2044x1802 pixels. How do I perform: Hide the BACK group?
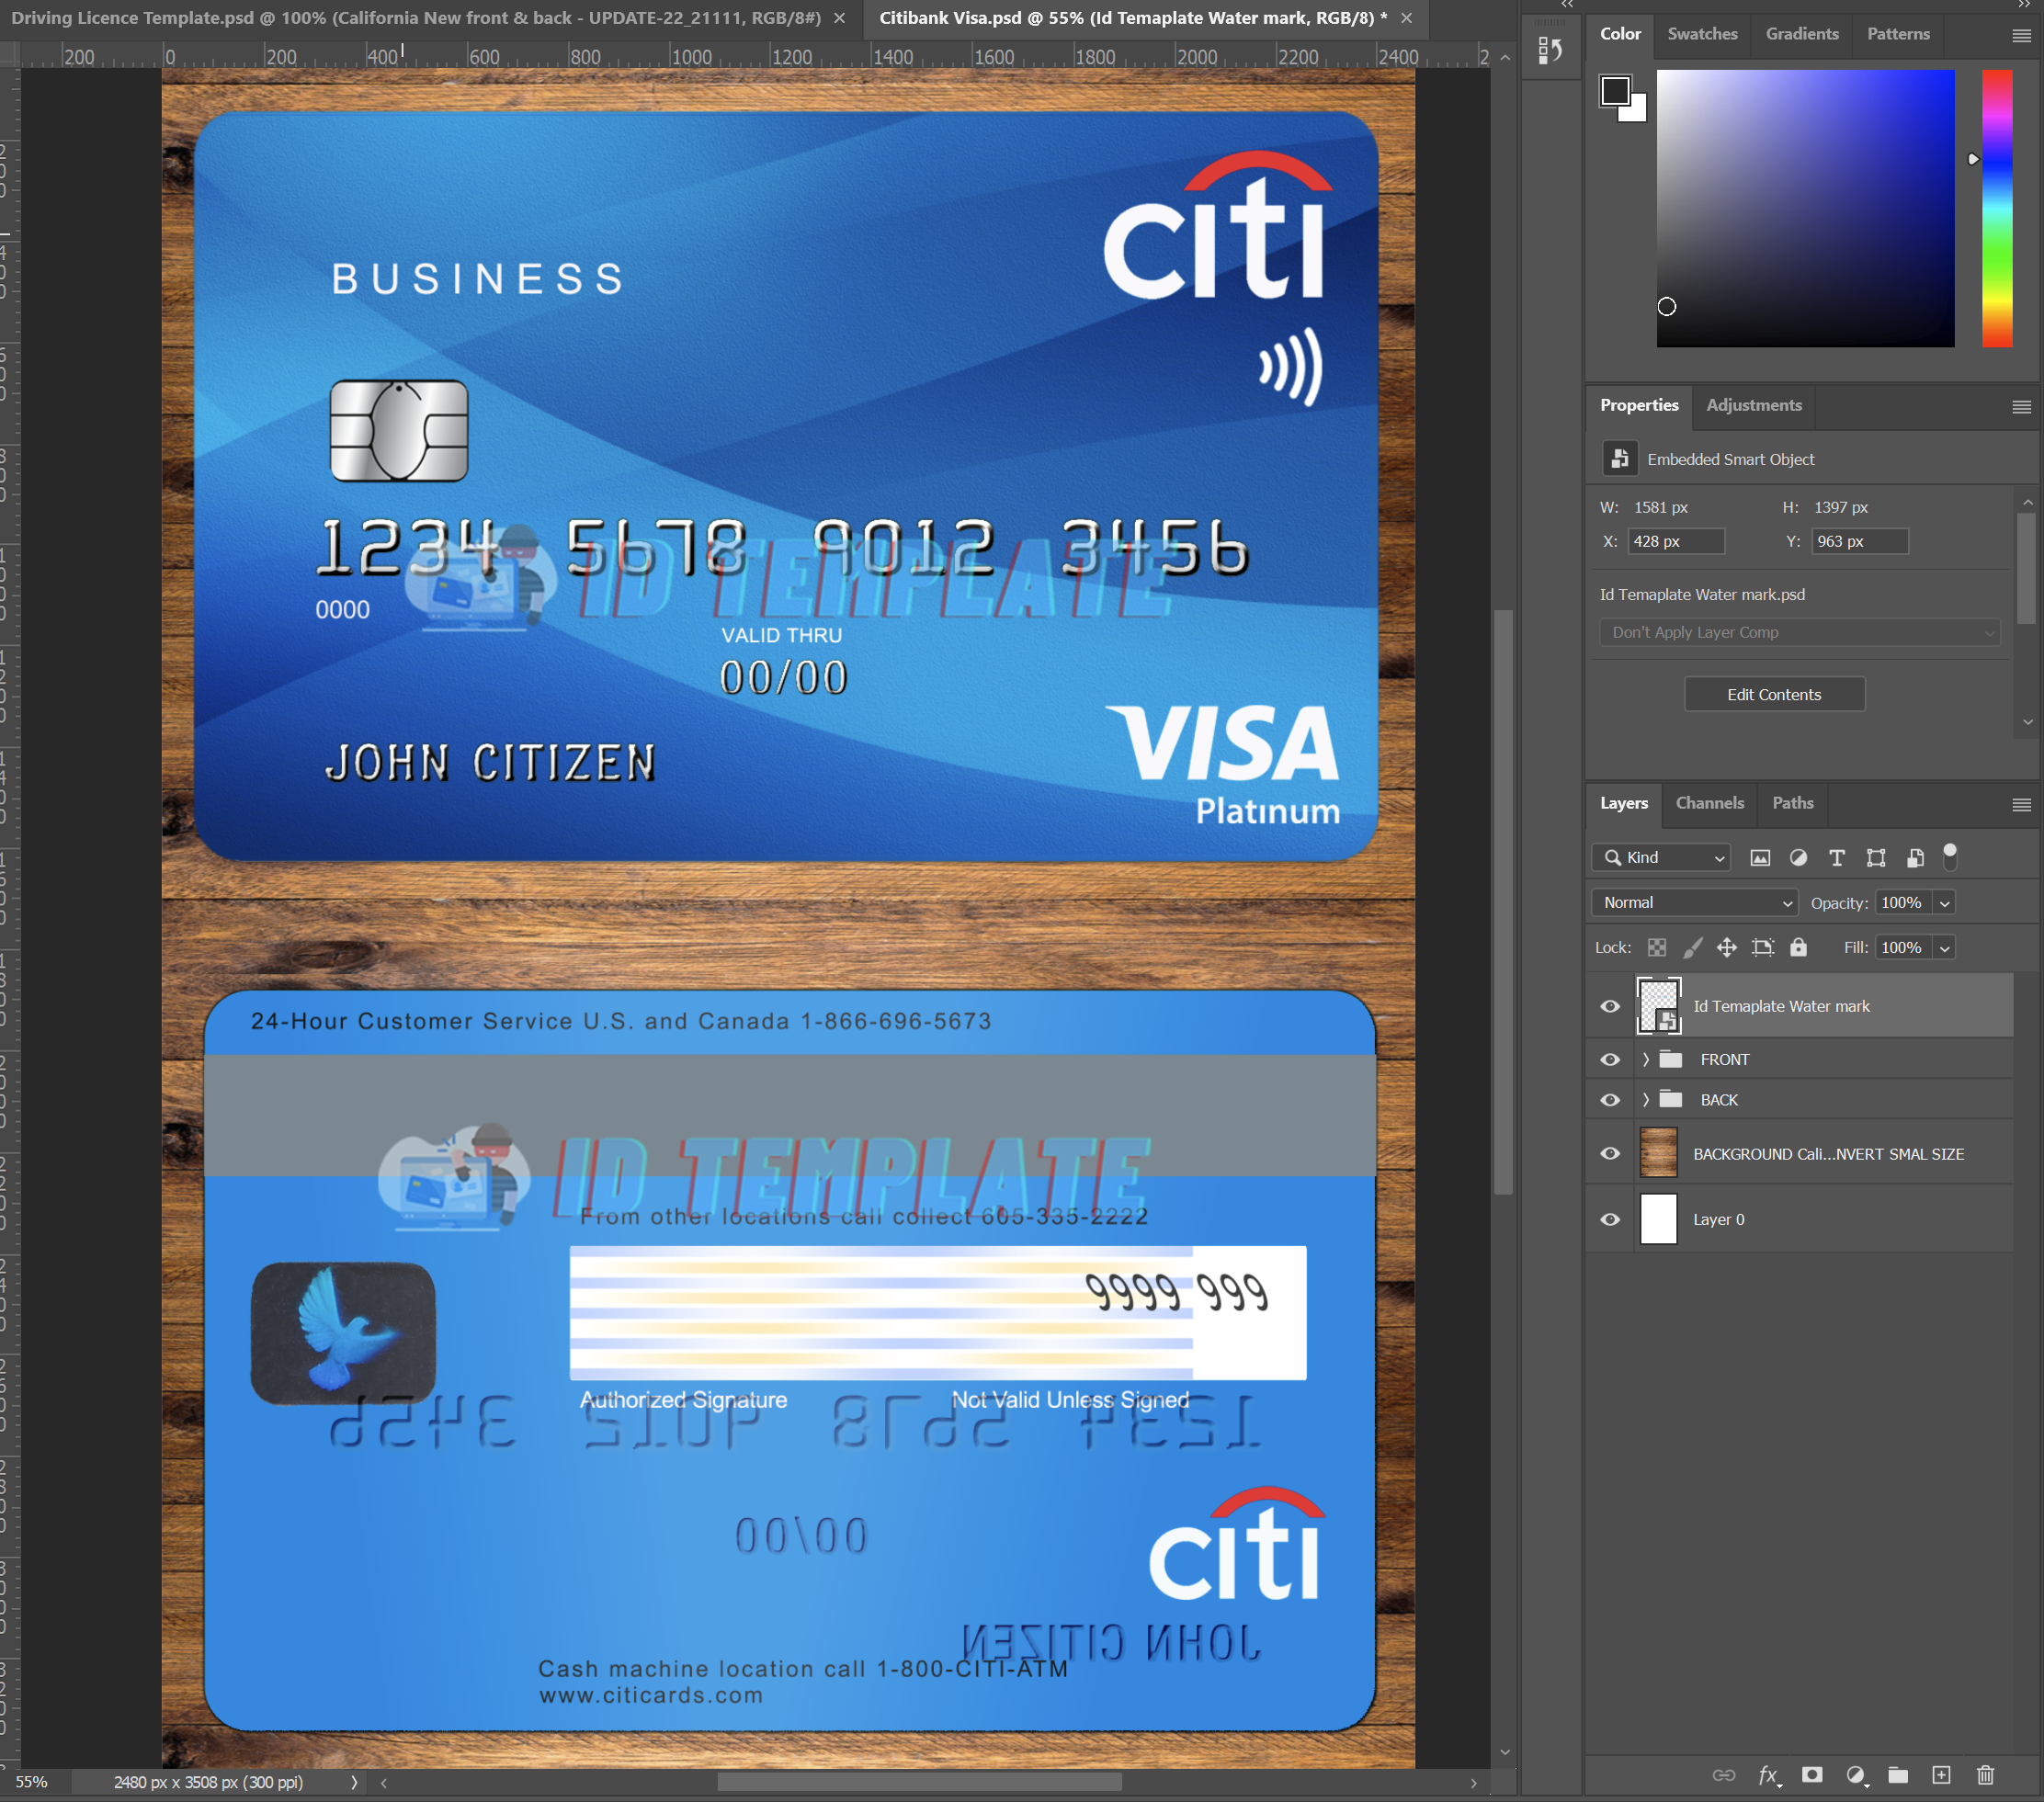click(x=1610, y=1099)
